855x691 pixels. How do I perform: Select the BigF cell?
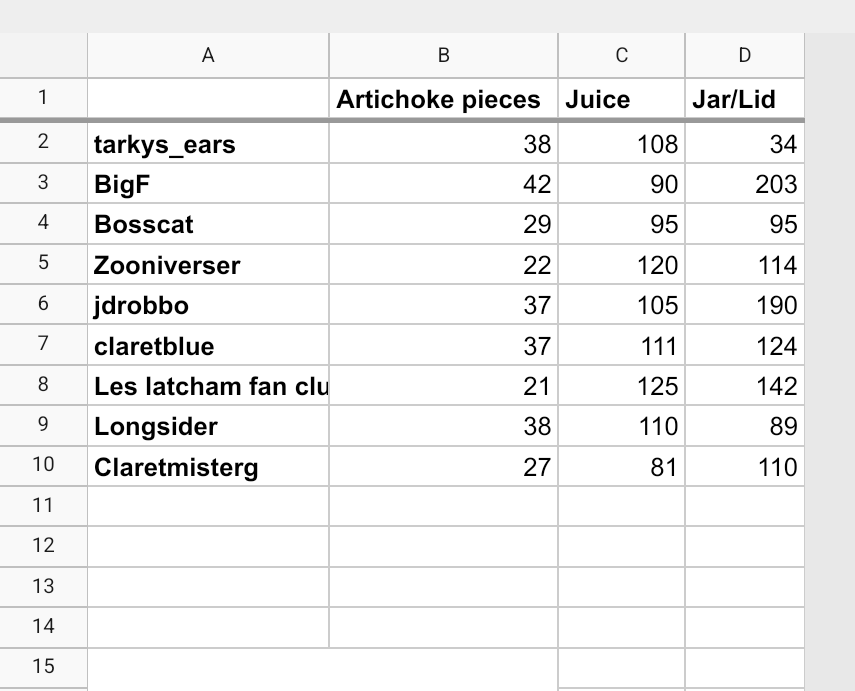(x=208, y=184)
